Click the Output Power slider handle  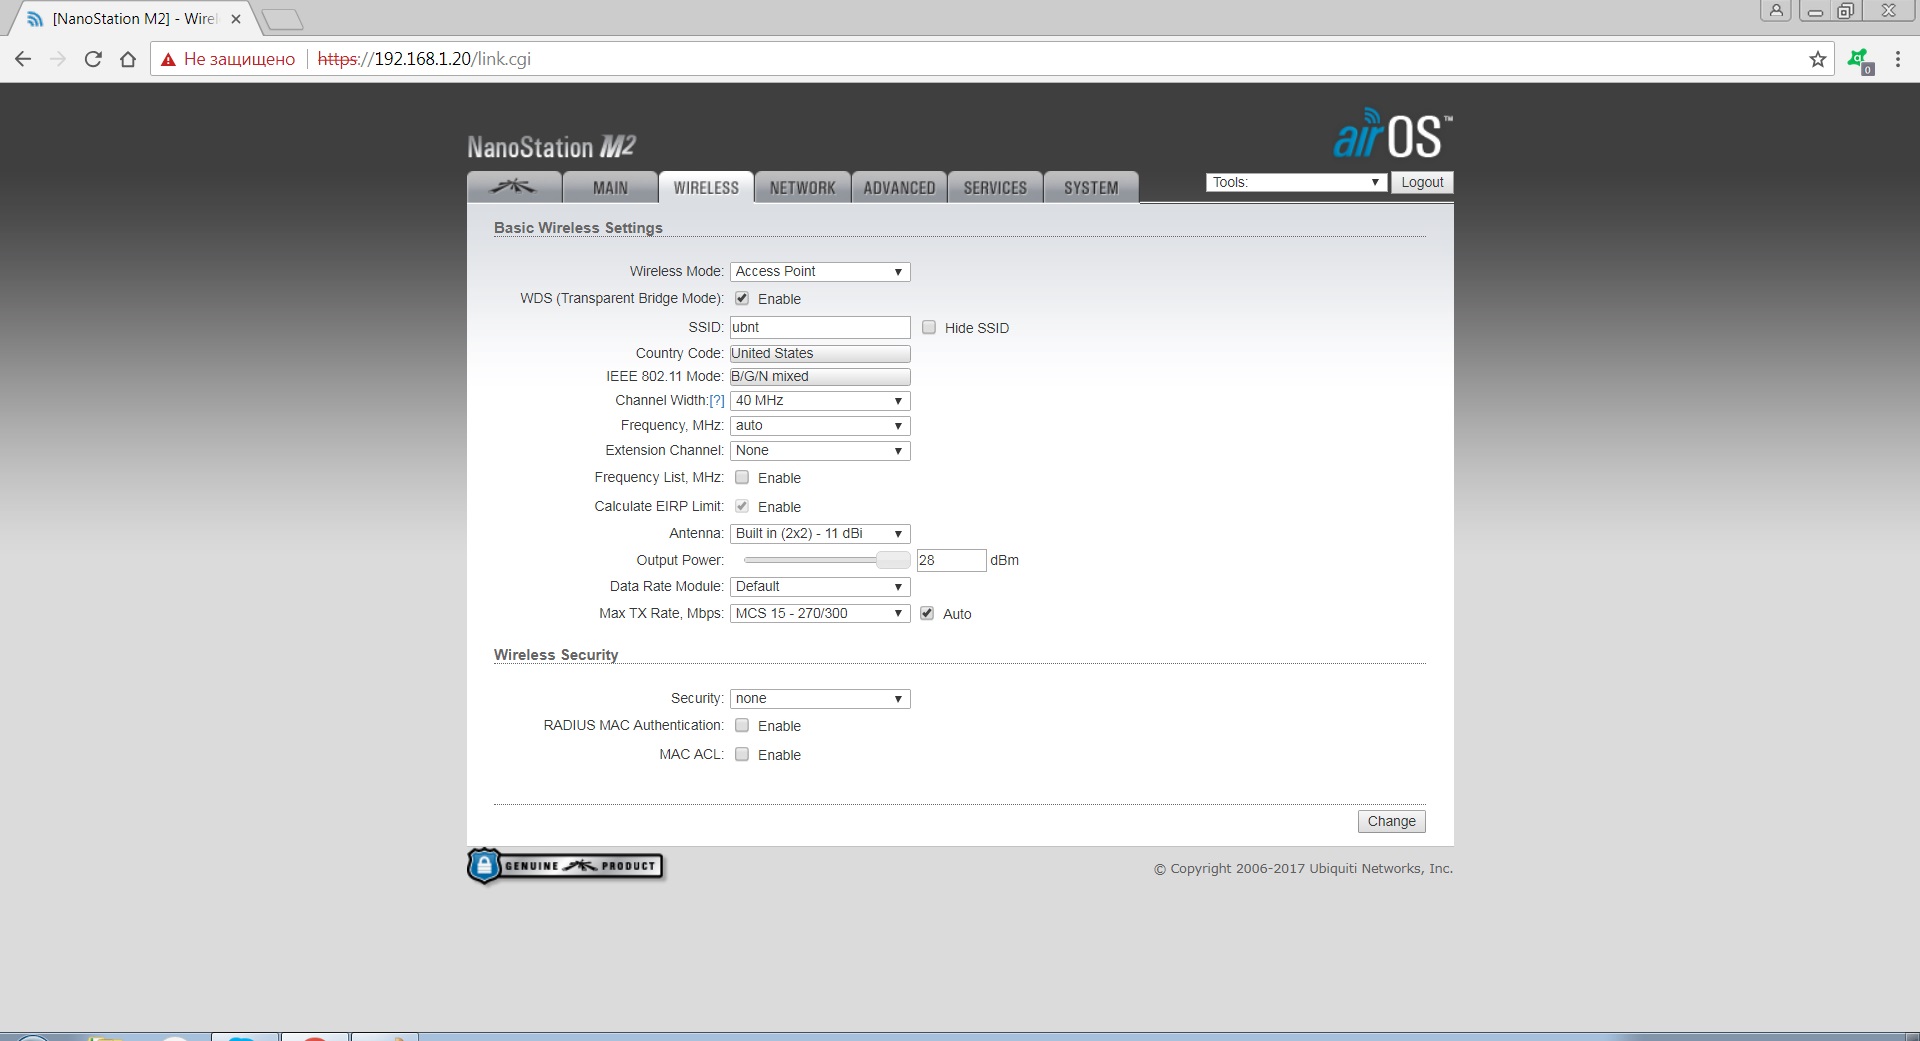[x=893, y=560]
